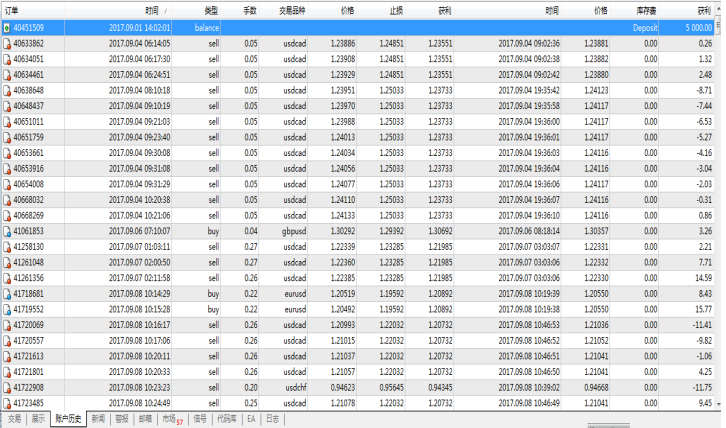Click the buy order icon next to 41718681
This screenshot has width=726, height=428.
pos(7,294)
